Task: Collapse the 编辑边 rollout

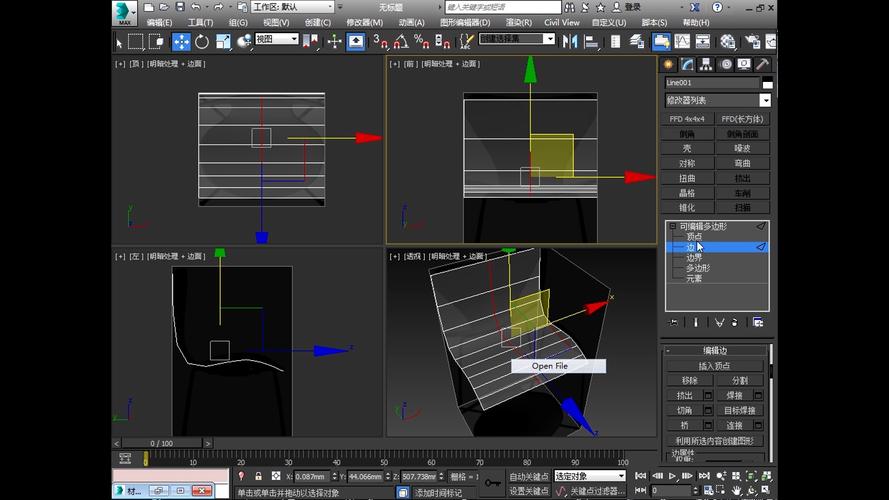Action: pyautogui.click(x=715, y=350)
